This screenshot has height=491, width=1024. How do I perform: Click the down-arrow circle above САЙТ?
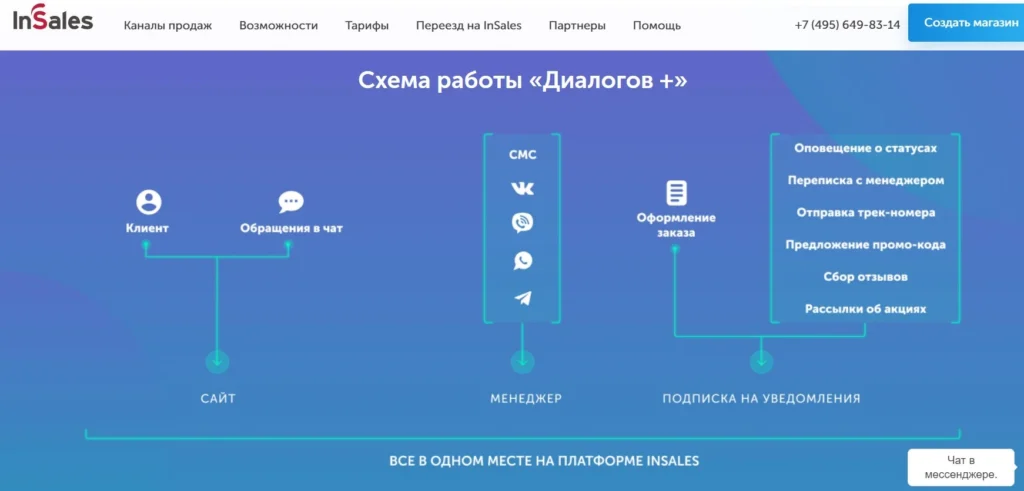[217, 360]
